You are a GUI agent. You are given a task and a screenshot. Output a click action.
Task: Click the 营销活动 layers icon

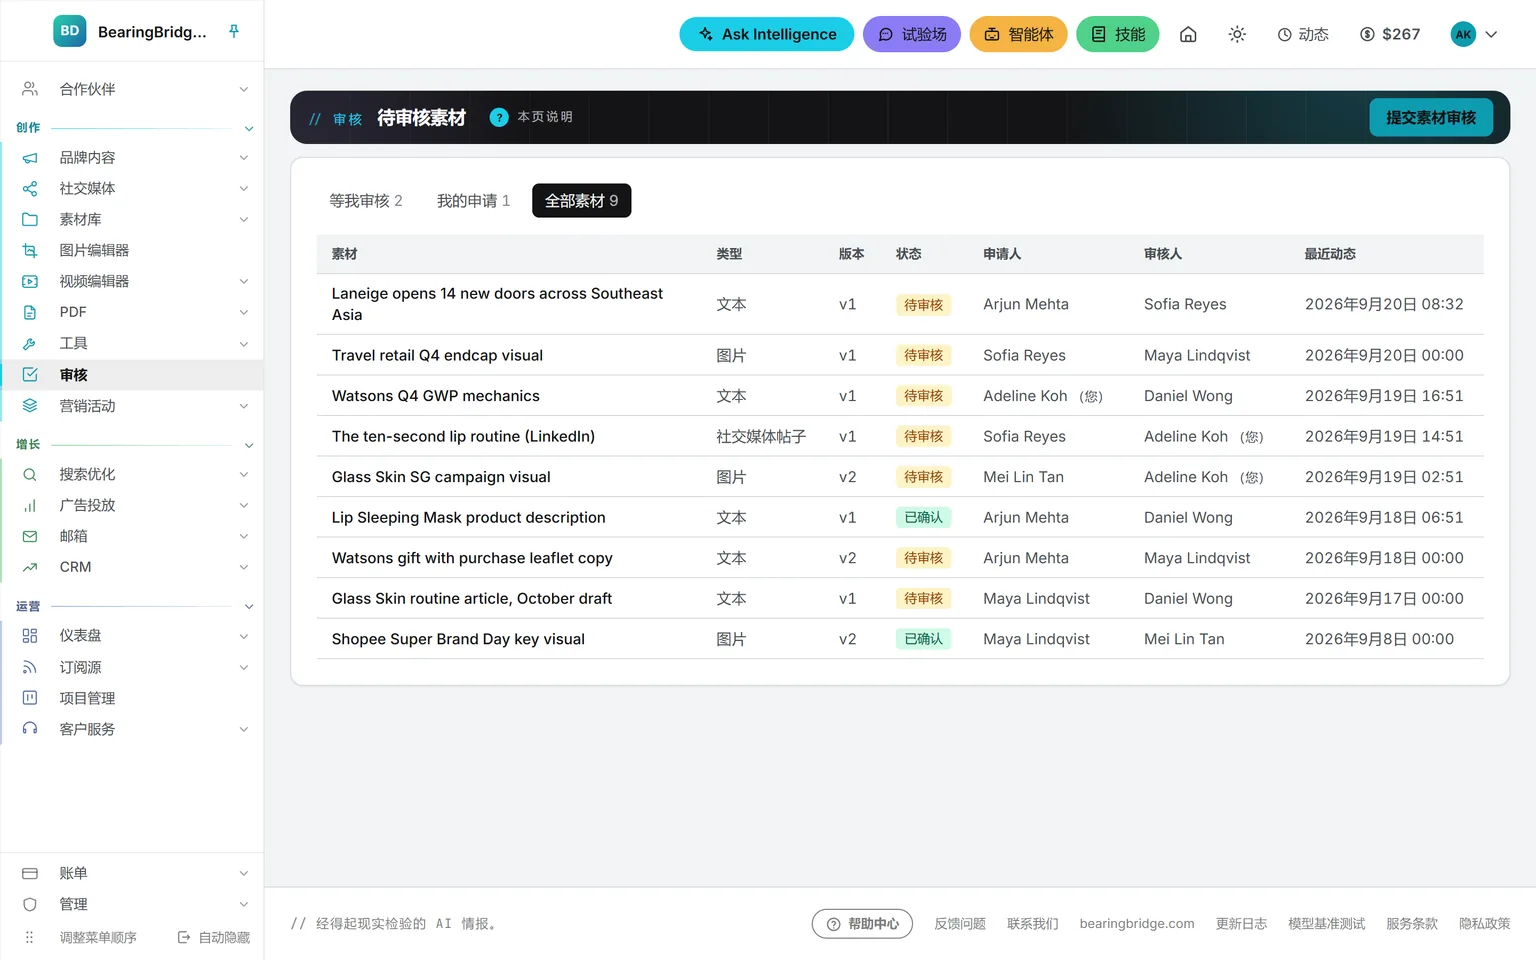point(30,406)
